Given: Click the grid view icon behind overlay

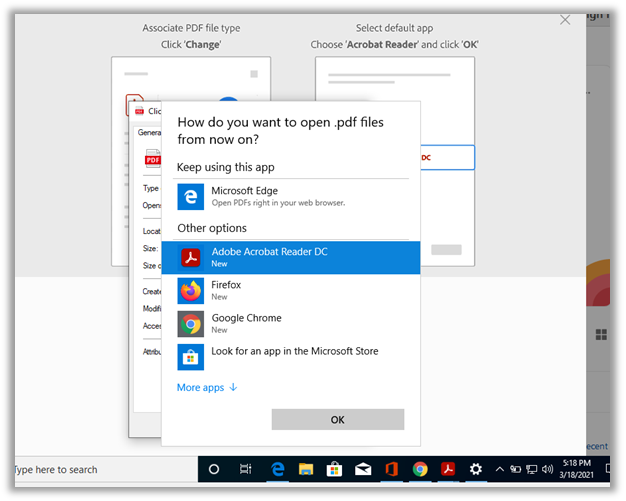Looking at the screenshot, I should click(601, 335).
